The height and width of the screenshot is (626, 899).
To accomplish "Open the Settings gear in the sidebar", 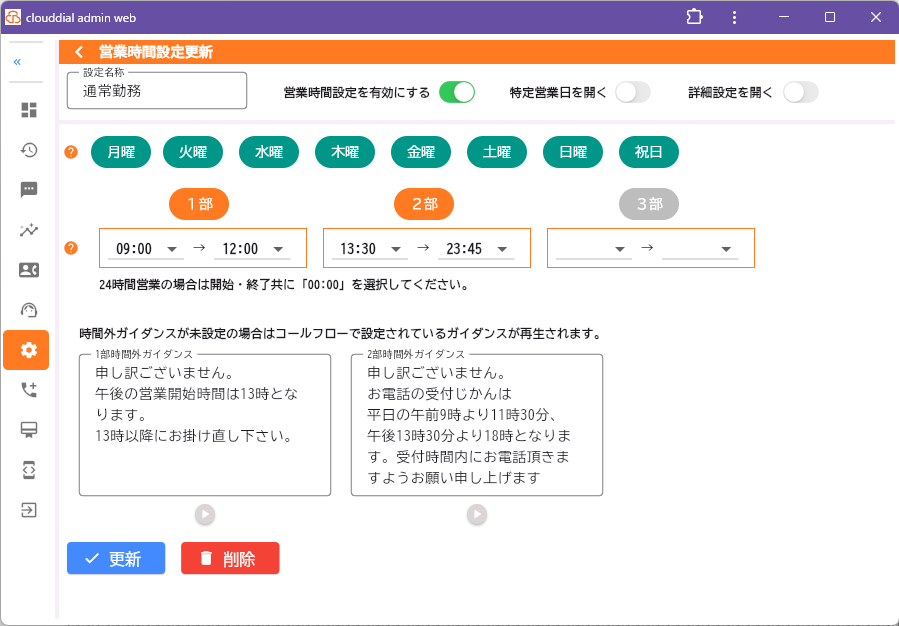I will coord(26,350).
